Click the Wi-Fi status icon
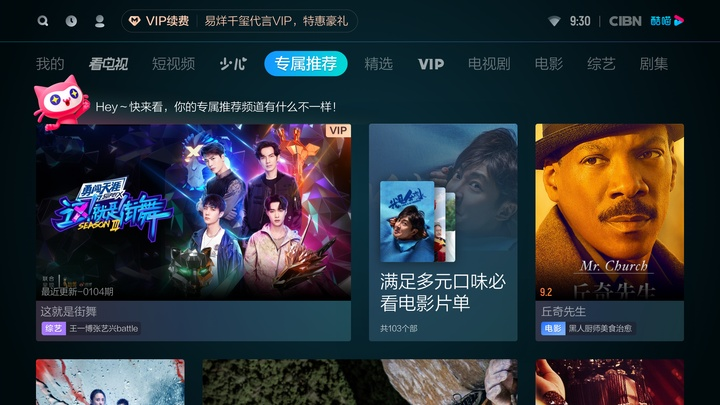This screenshot has width=720, height=405. pos(554,21)
